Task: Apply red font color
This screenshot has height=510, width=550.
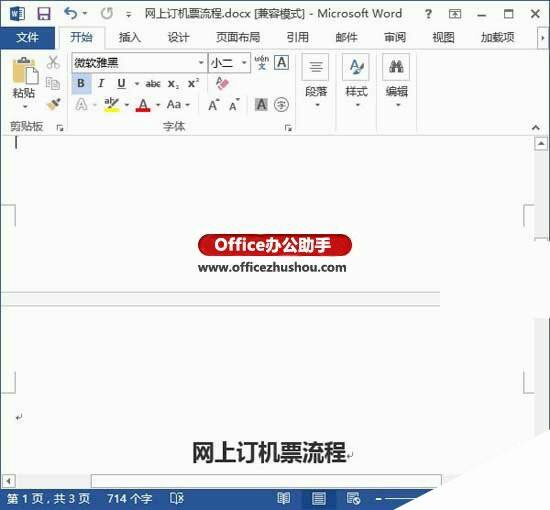Action: click(143, 105)
